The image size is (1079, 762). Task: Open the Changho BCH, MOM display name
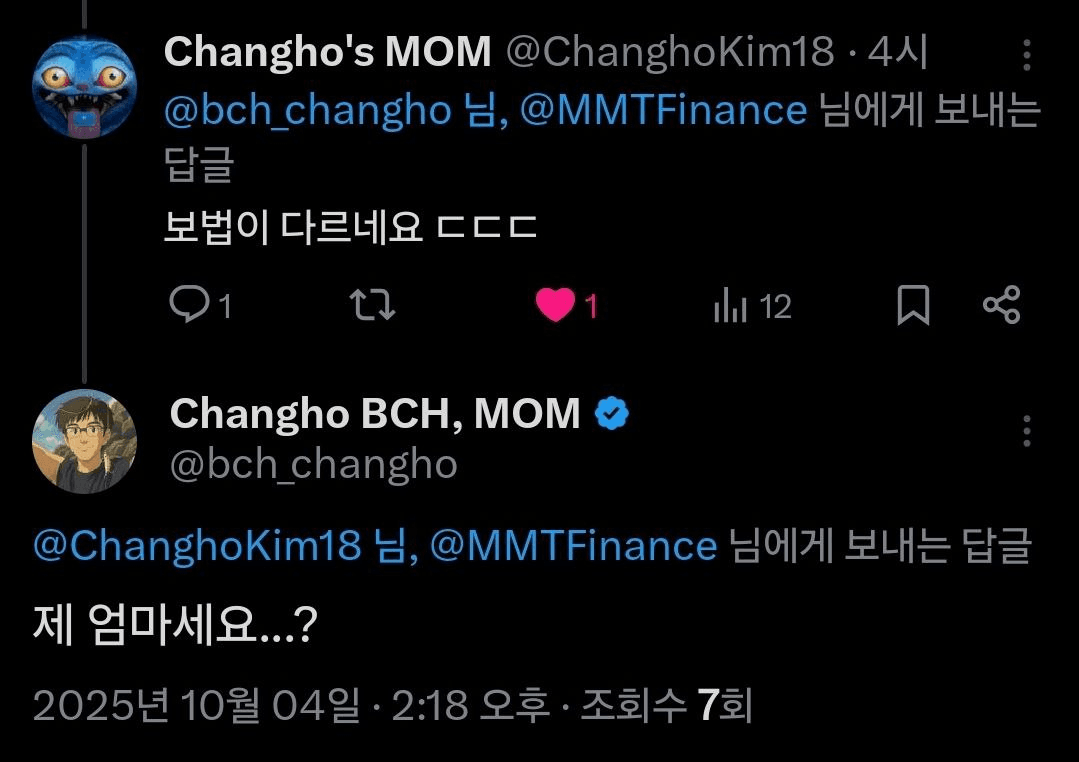coord(375,414)
